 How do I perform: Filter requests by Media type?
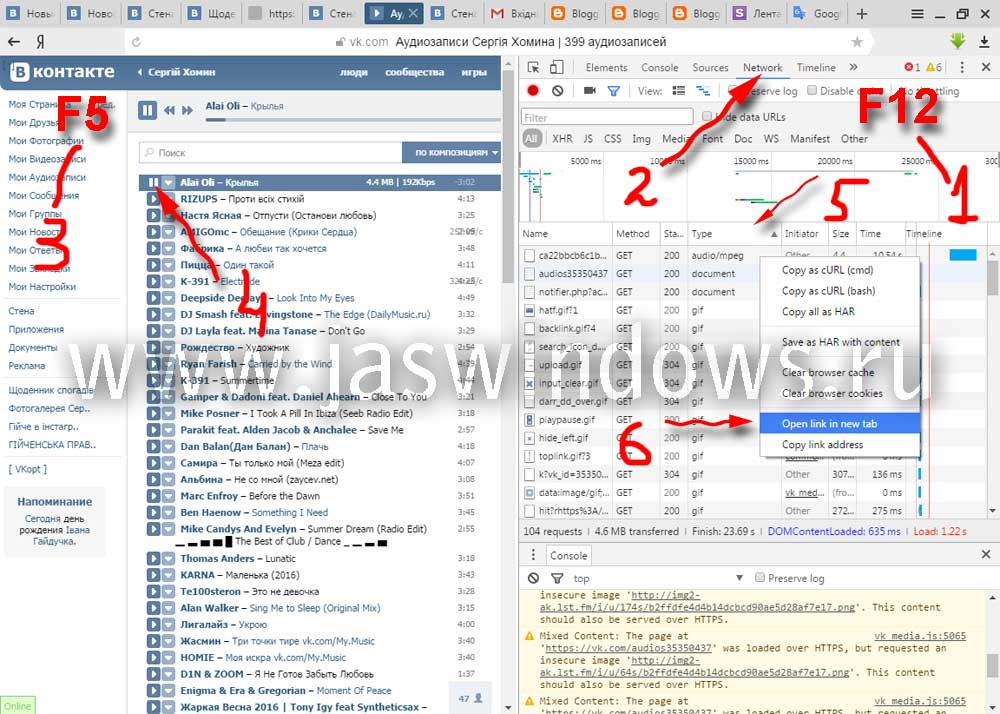(677, 138)
